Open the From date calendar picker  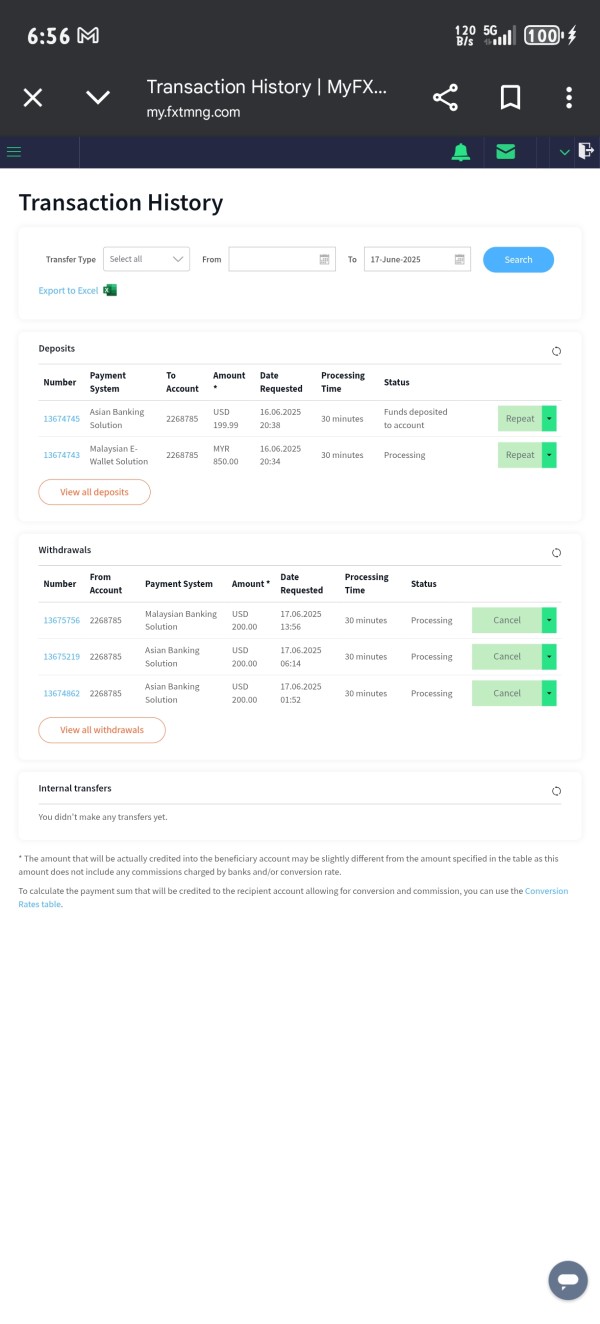coord(324,259)
